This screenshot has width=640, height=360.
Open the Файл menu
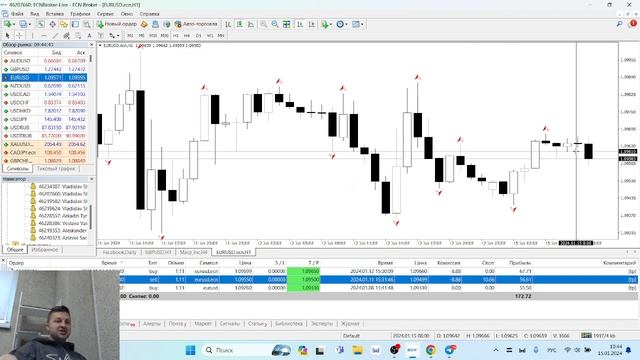click(16, 14)
